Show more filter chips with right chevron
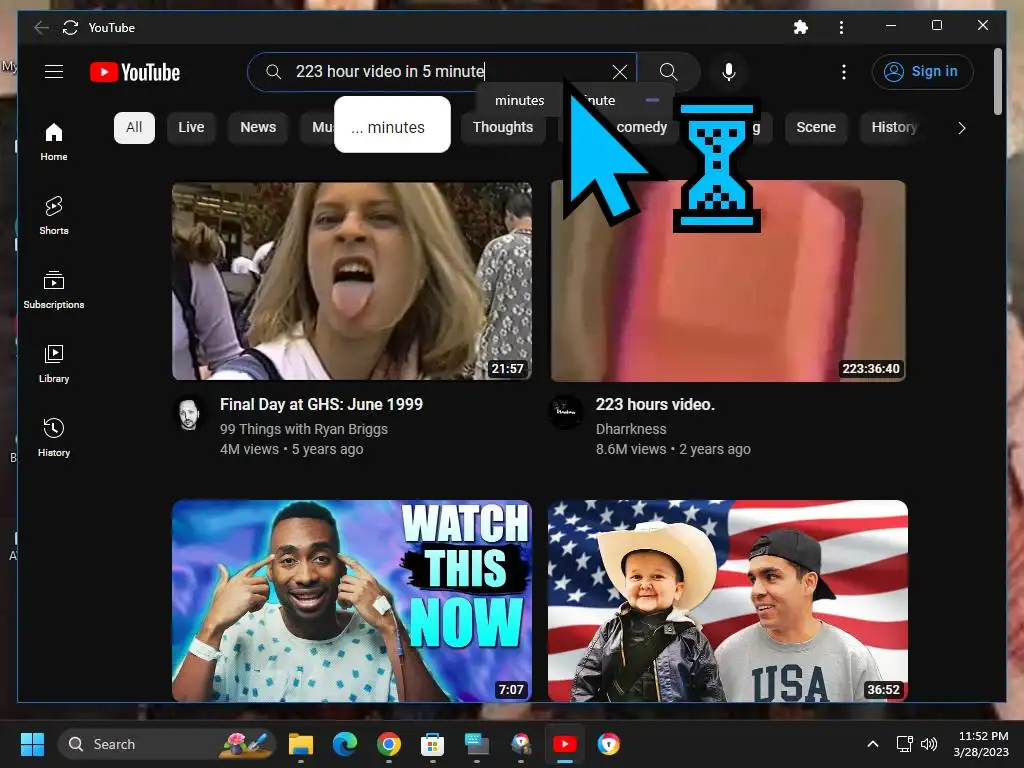 click(961, 128)
